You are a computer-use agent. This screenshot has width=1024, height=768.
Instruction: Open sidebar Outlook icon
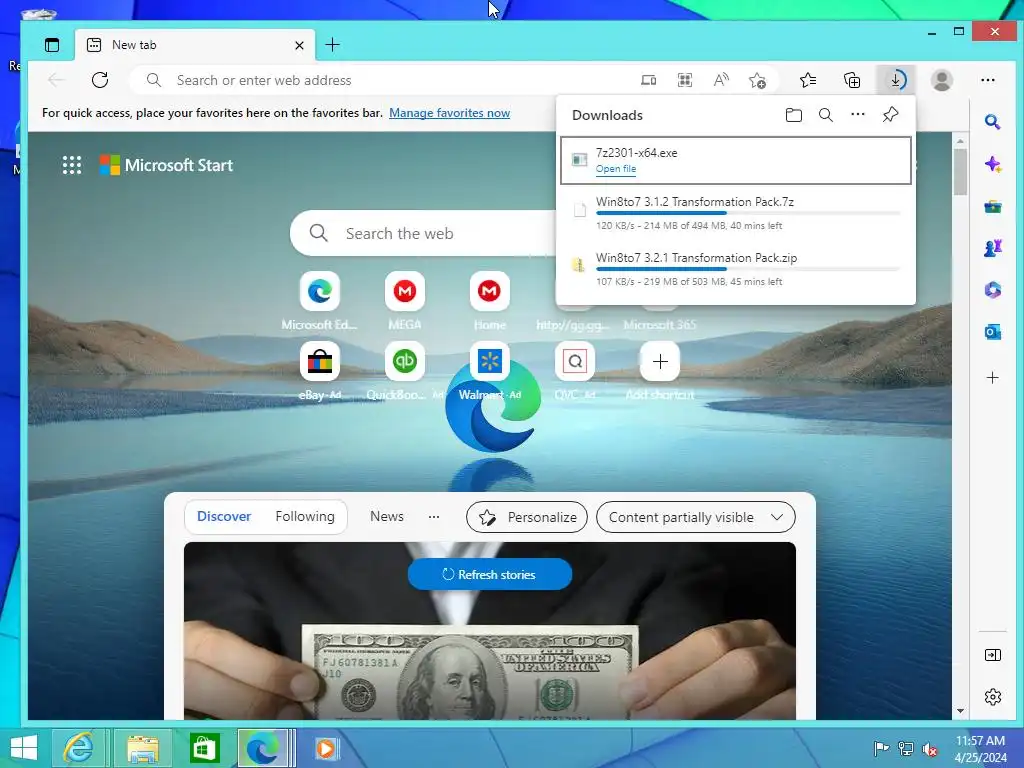[993, 332]
